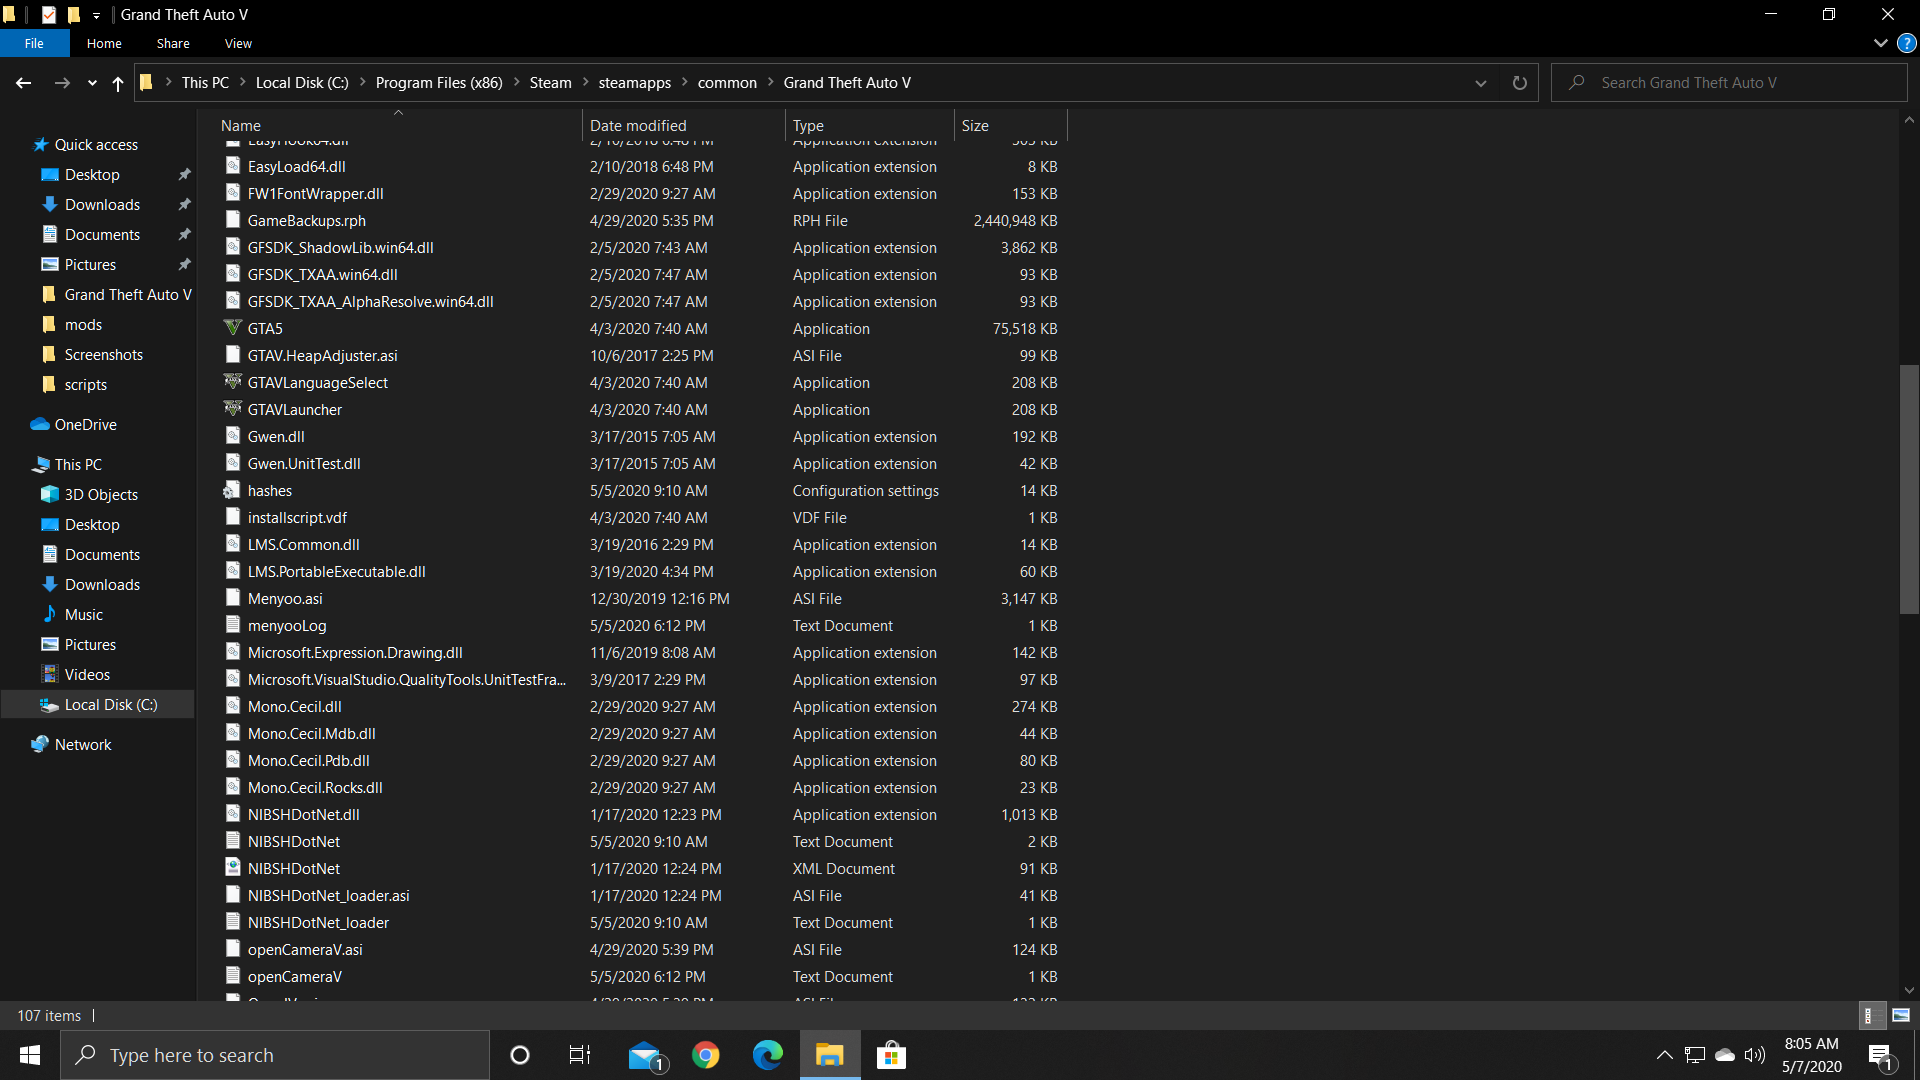Click the hashes configuration file icon
The height and width of the screenshot is (1080, 1920).
point(233,490)
